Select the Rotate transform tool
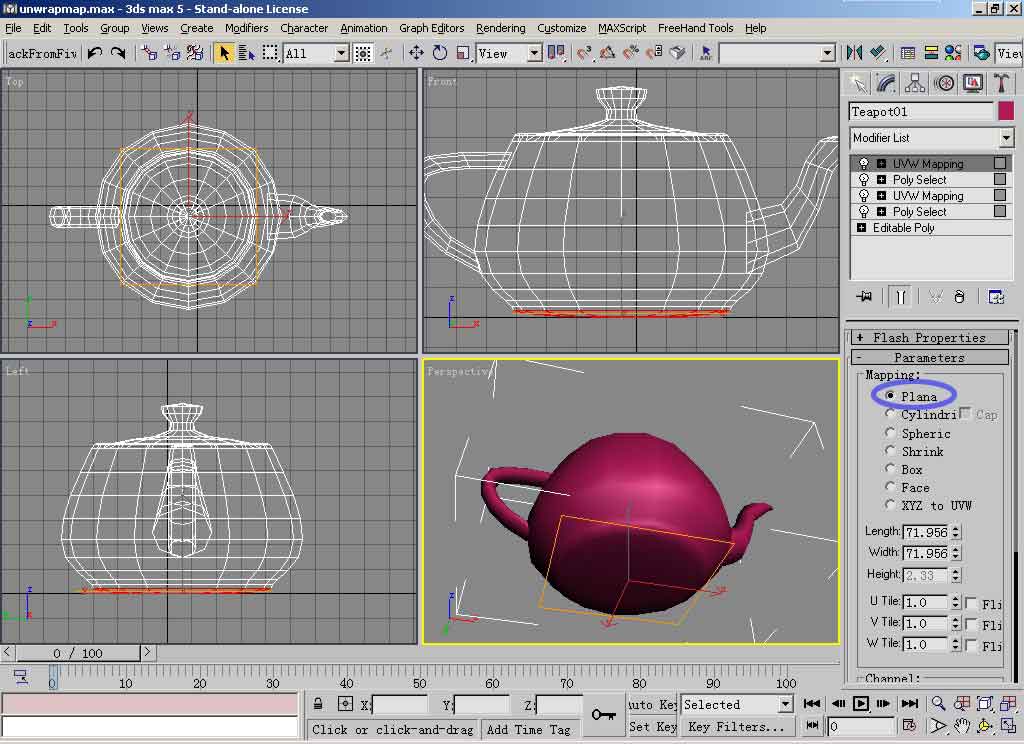Viewport: 1024px width, 744px height. tap(439, 53)
